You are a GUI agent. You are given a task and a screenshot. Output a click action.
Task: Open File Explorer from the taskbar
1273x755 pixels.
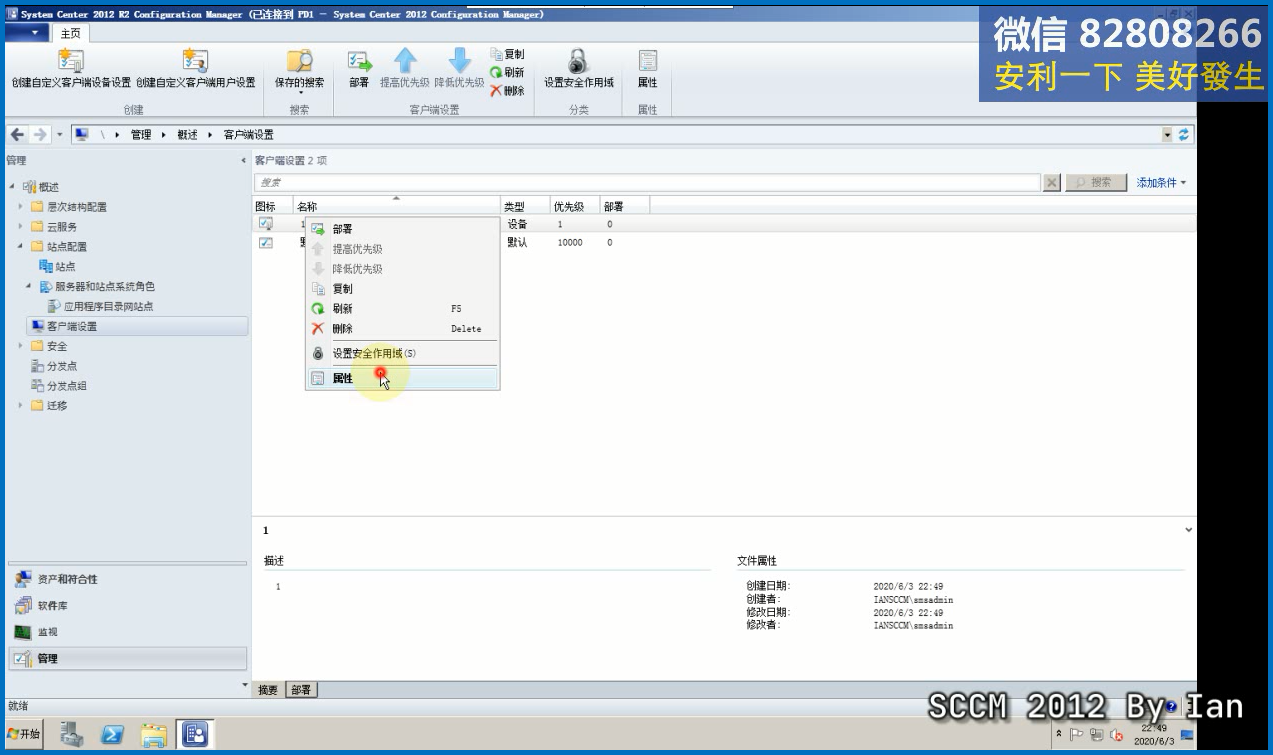pos(153,735)
